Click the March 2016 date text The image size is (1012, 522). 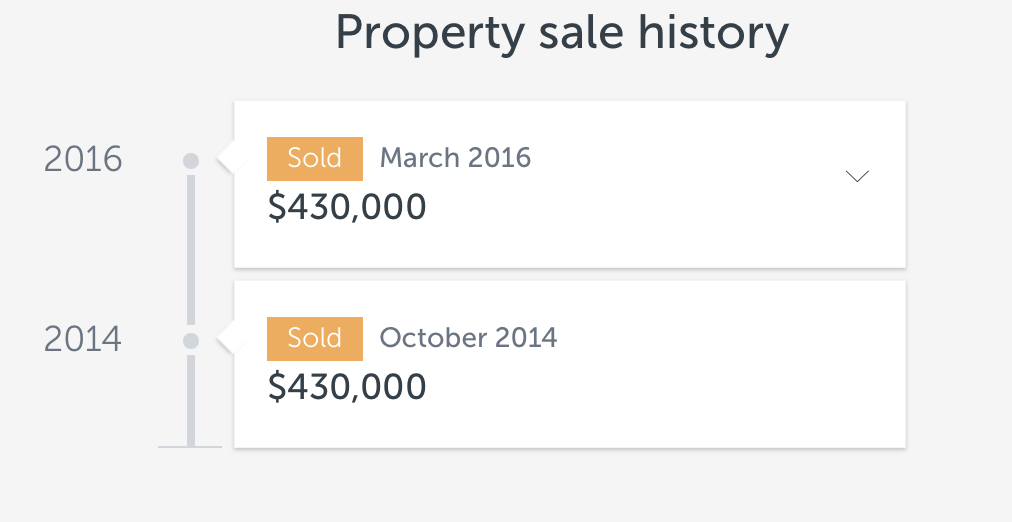click(455, 158)
